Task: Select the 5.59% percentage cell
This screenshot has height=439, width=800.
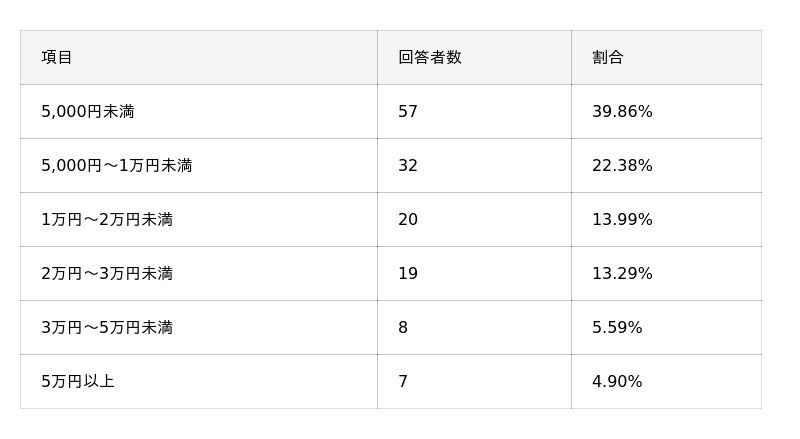Action: click(x=617, y=328)
